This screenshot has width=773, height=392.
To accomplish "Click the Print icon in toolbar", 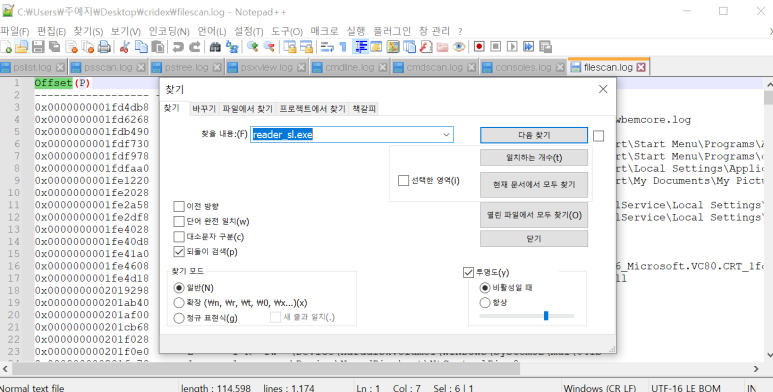I will tap(104, 47).
